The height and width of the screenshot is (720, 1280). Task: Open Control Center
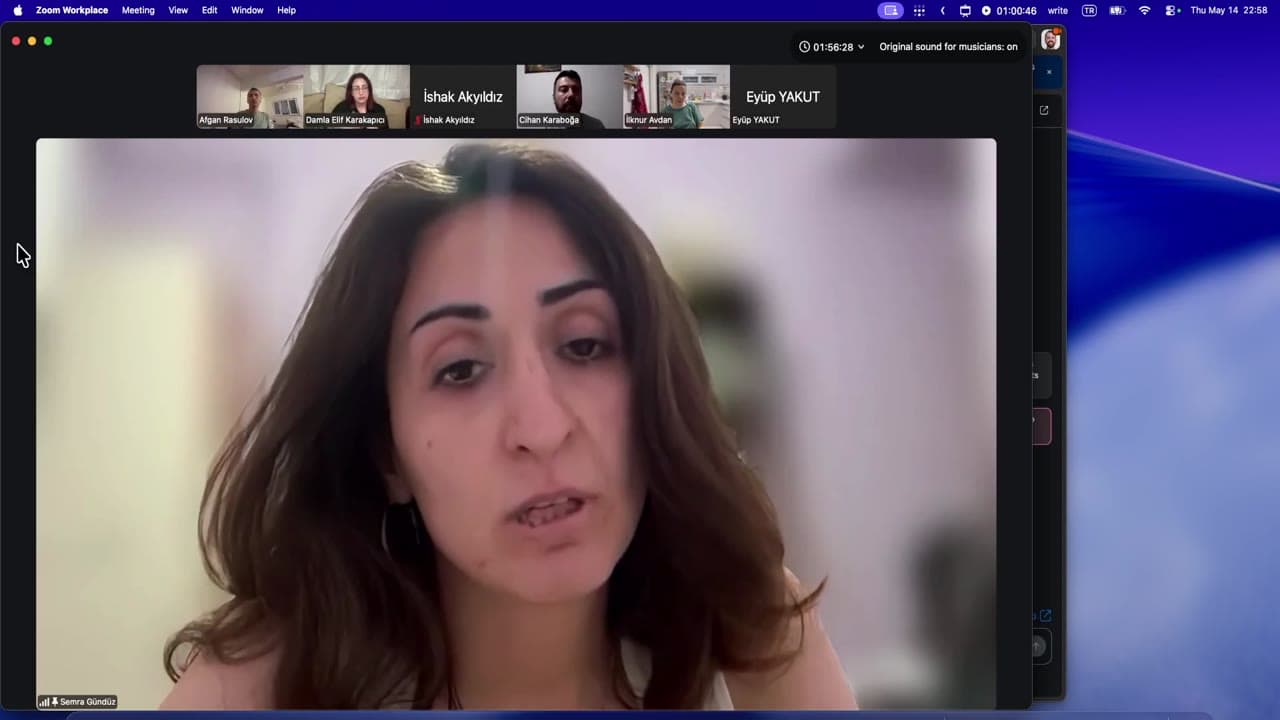pyautogui.click(x=1172, y=10)
